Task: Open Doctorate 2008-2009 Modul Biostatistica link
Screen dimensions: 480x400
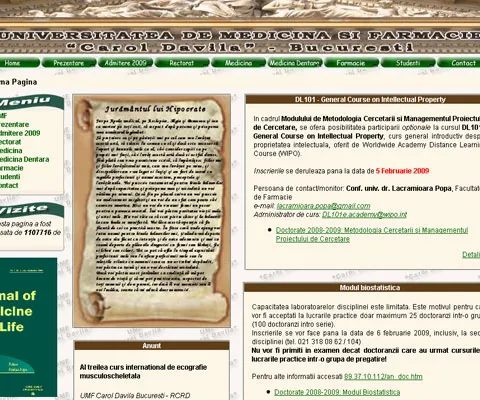Action: pyautogui.click(x=337, y=392)
